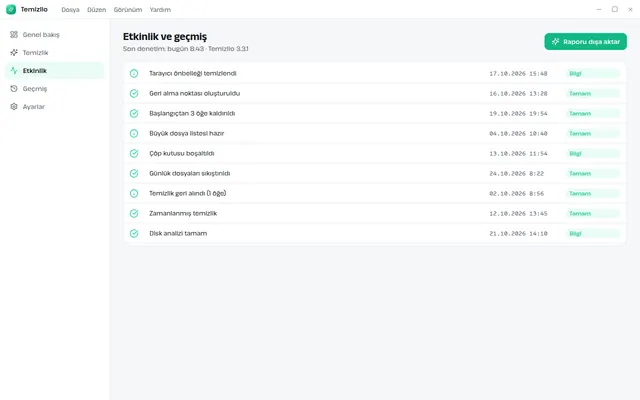Viewport: 640px width, 400px height.
Task: Switch to the Temizlik section
Action: (55, 53)
